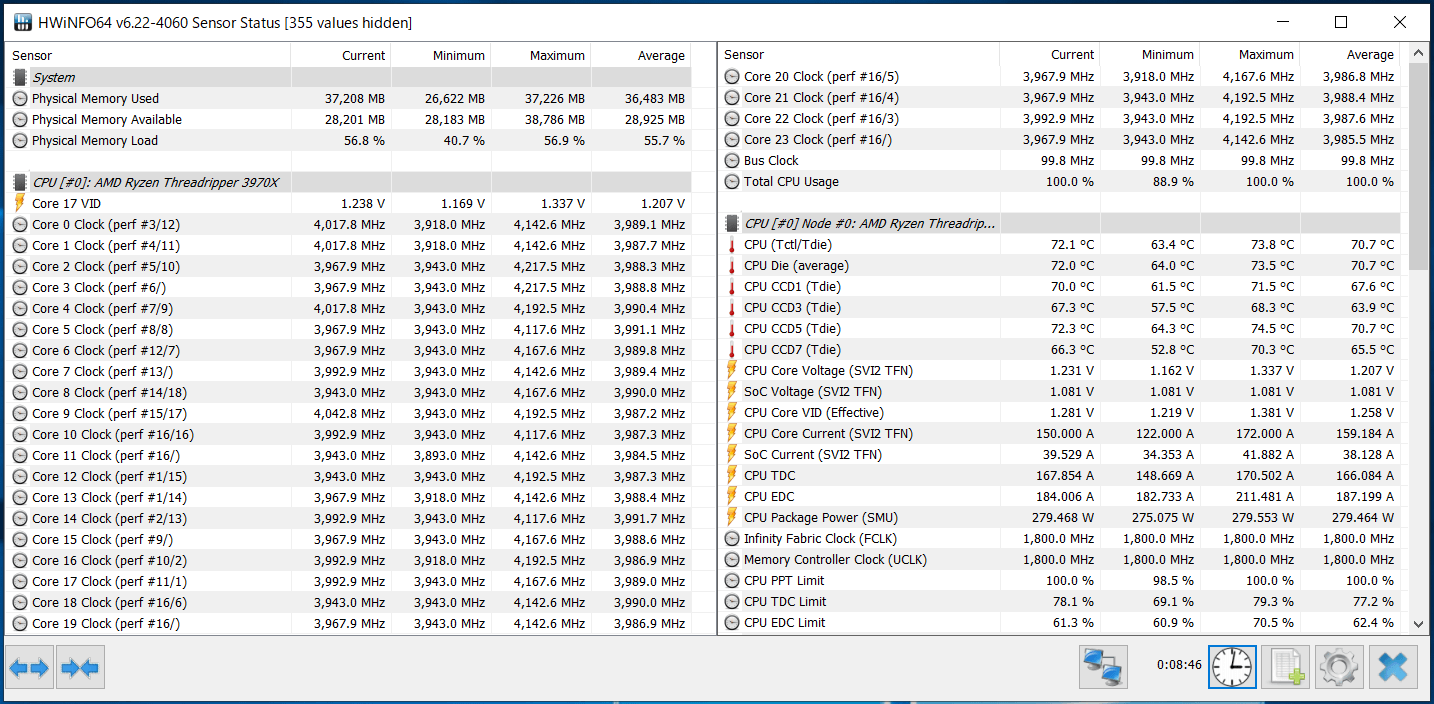1434x704 pixels.
Task: Click the 0:08:46 elapsed time text
Action: (x=1179, y=664)
